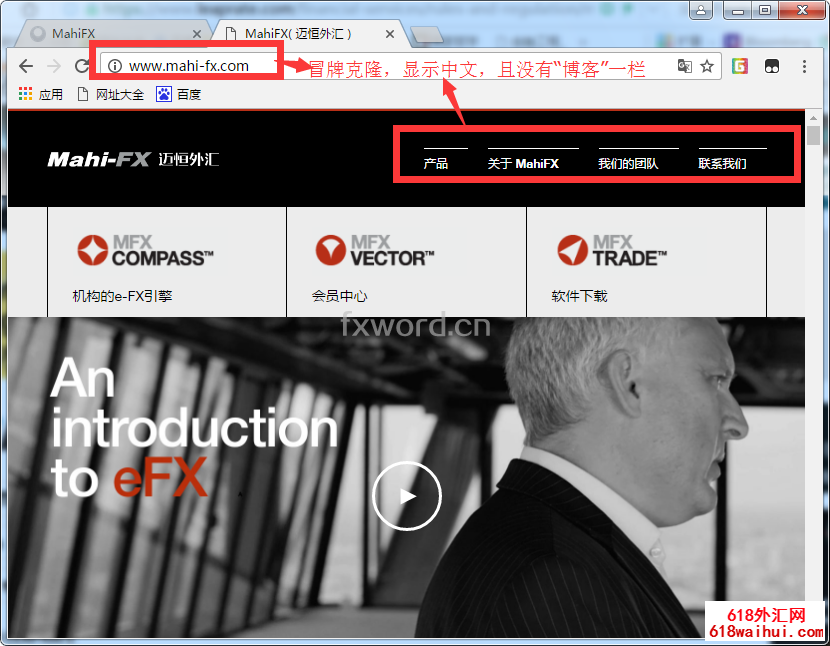Close the MahiFX(迈恒外汇) tab
The height and width of the screenshot is (646, 830).
pos(390,34)
